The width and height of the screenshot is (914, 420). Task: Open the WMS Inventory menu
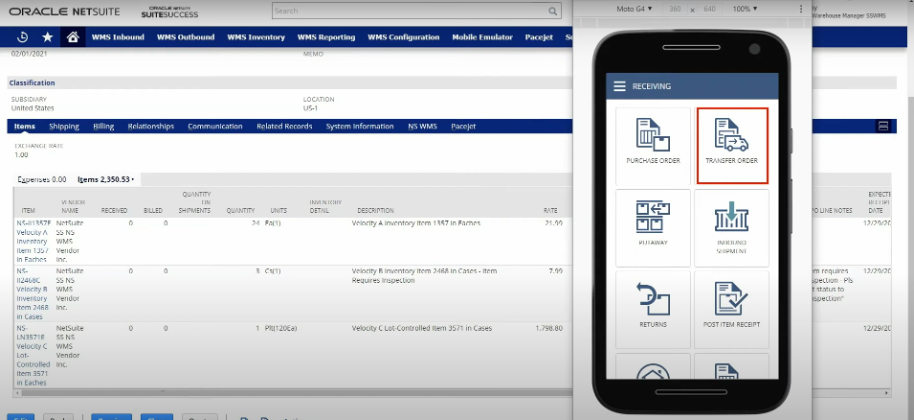pyautogui.click(x=256, y=37)
